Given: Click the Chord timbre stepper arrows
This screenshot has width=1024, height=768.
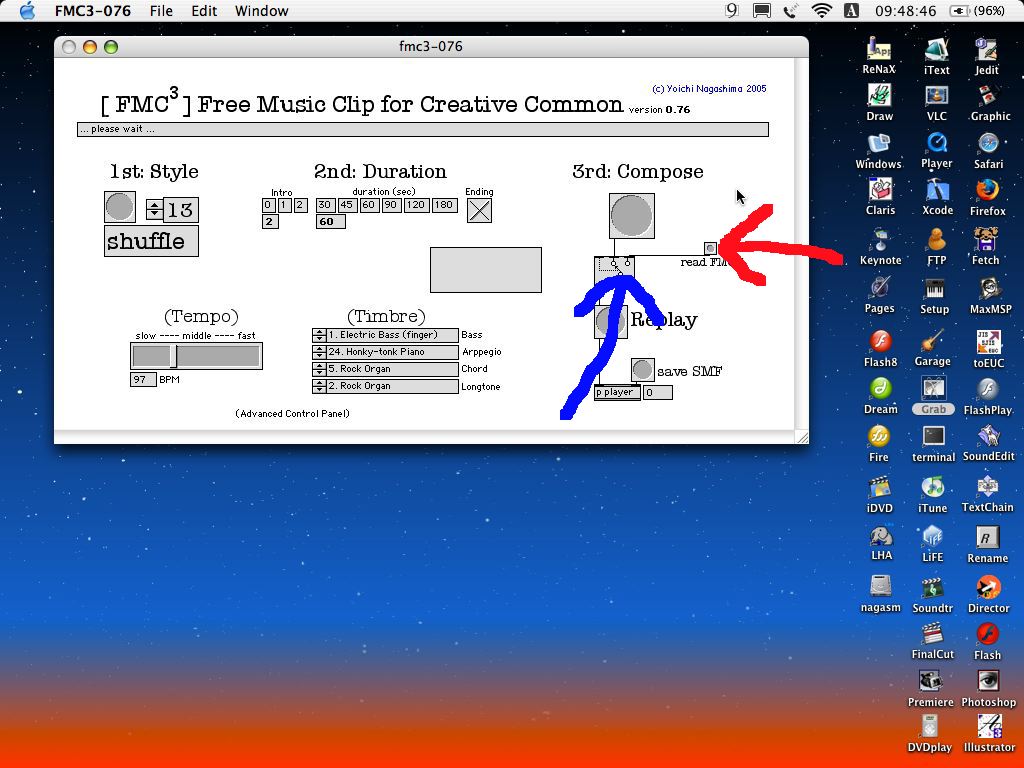Looking at the screenshot, I should [x=319, y=369].
